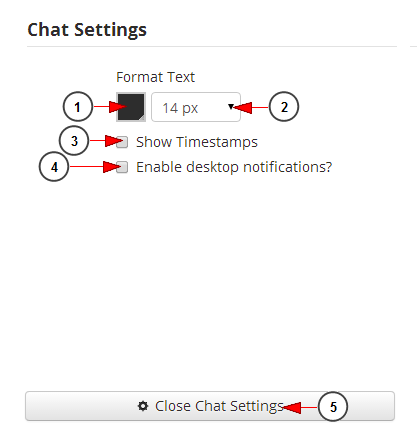Tick the Enable desktop notifications checkbox

[122, 167]
